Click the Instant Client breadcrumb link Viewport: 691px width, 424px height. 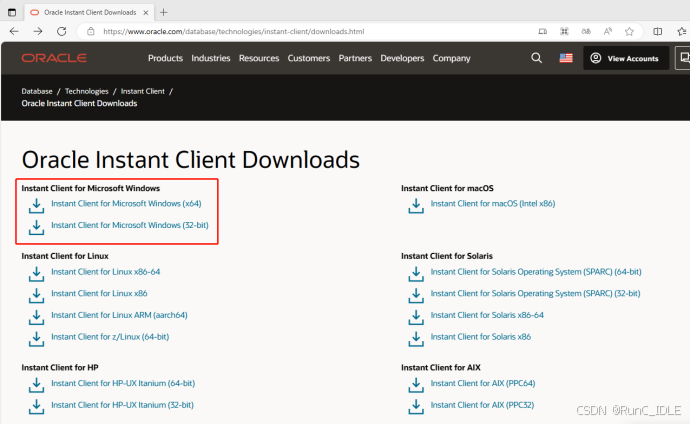point(142,91)
